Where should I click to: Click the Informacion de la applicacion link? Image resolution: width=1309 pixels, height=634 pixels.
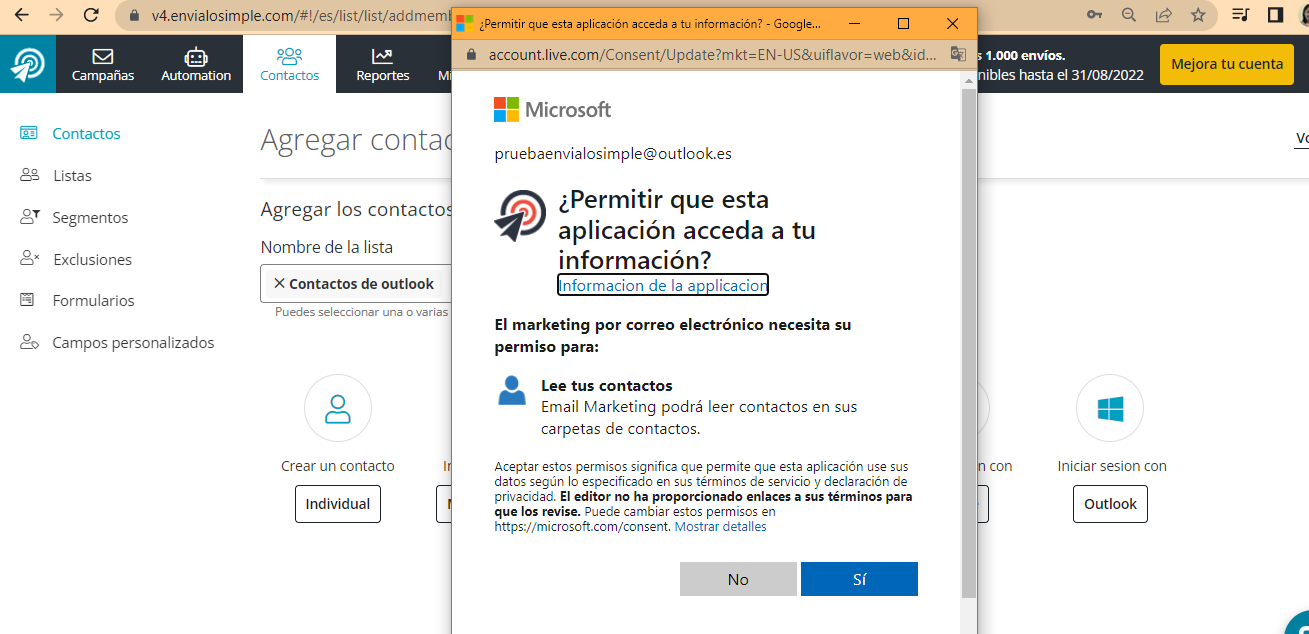pos(663,285)
